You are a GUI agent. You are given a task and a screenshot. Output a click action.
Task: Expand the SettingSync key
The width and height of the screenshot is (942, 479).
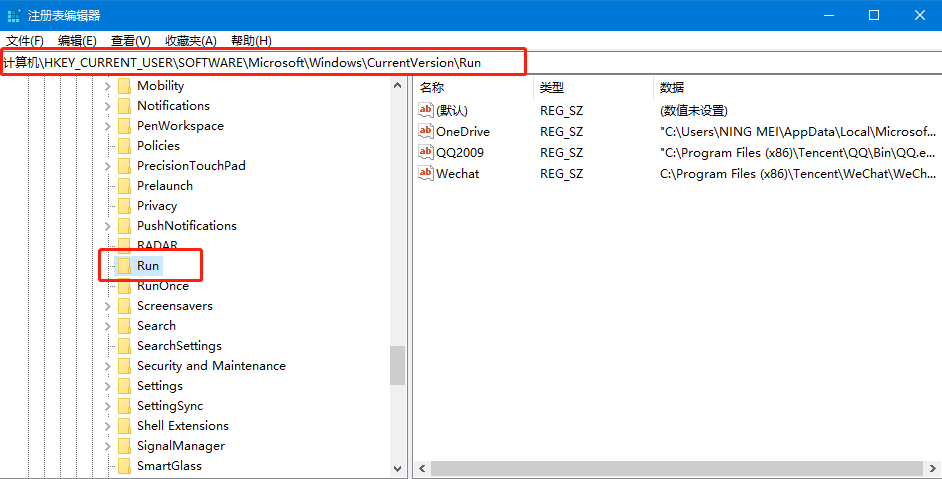[x=108, y=406]
